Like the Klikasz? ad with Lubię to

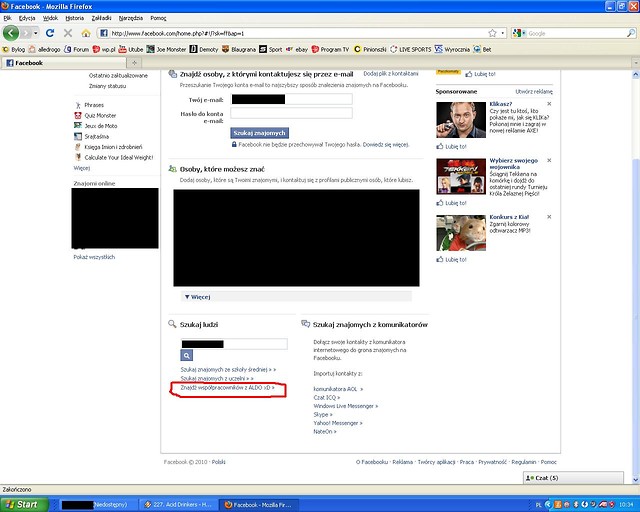(x=451, y=146)
